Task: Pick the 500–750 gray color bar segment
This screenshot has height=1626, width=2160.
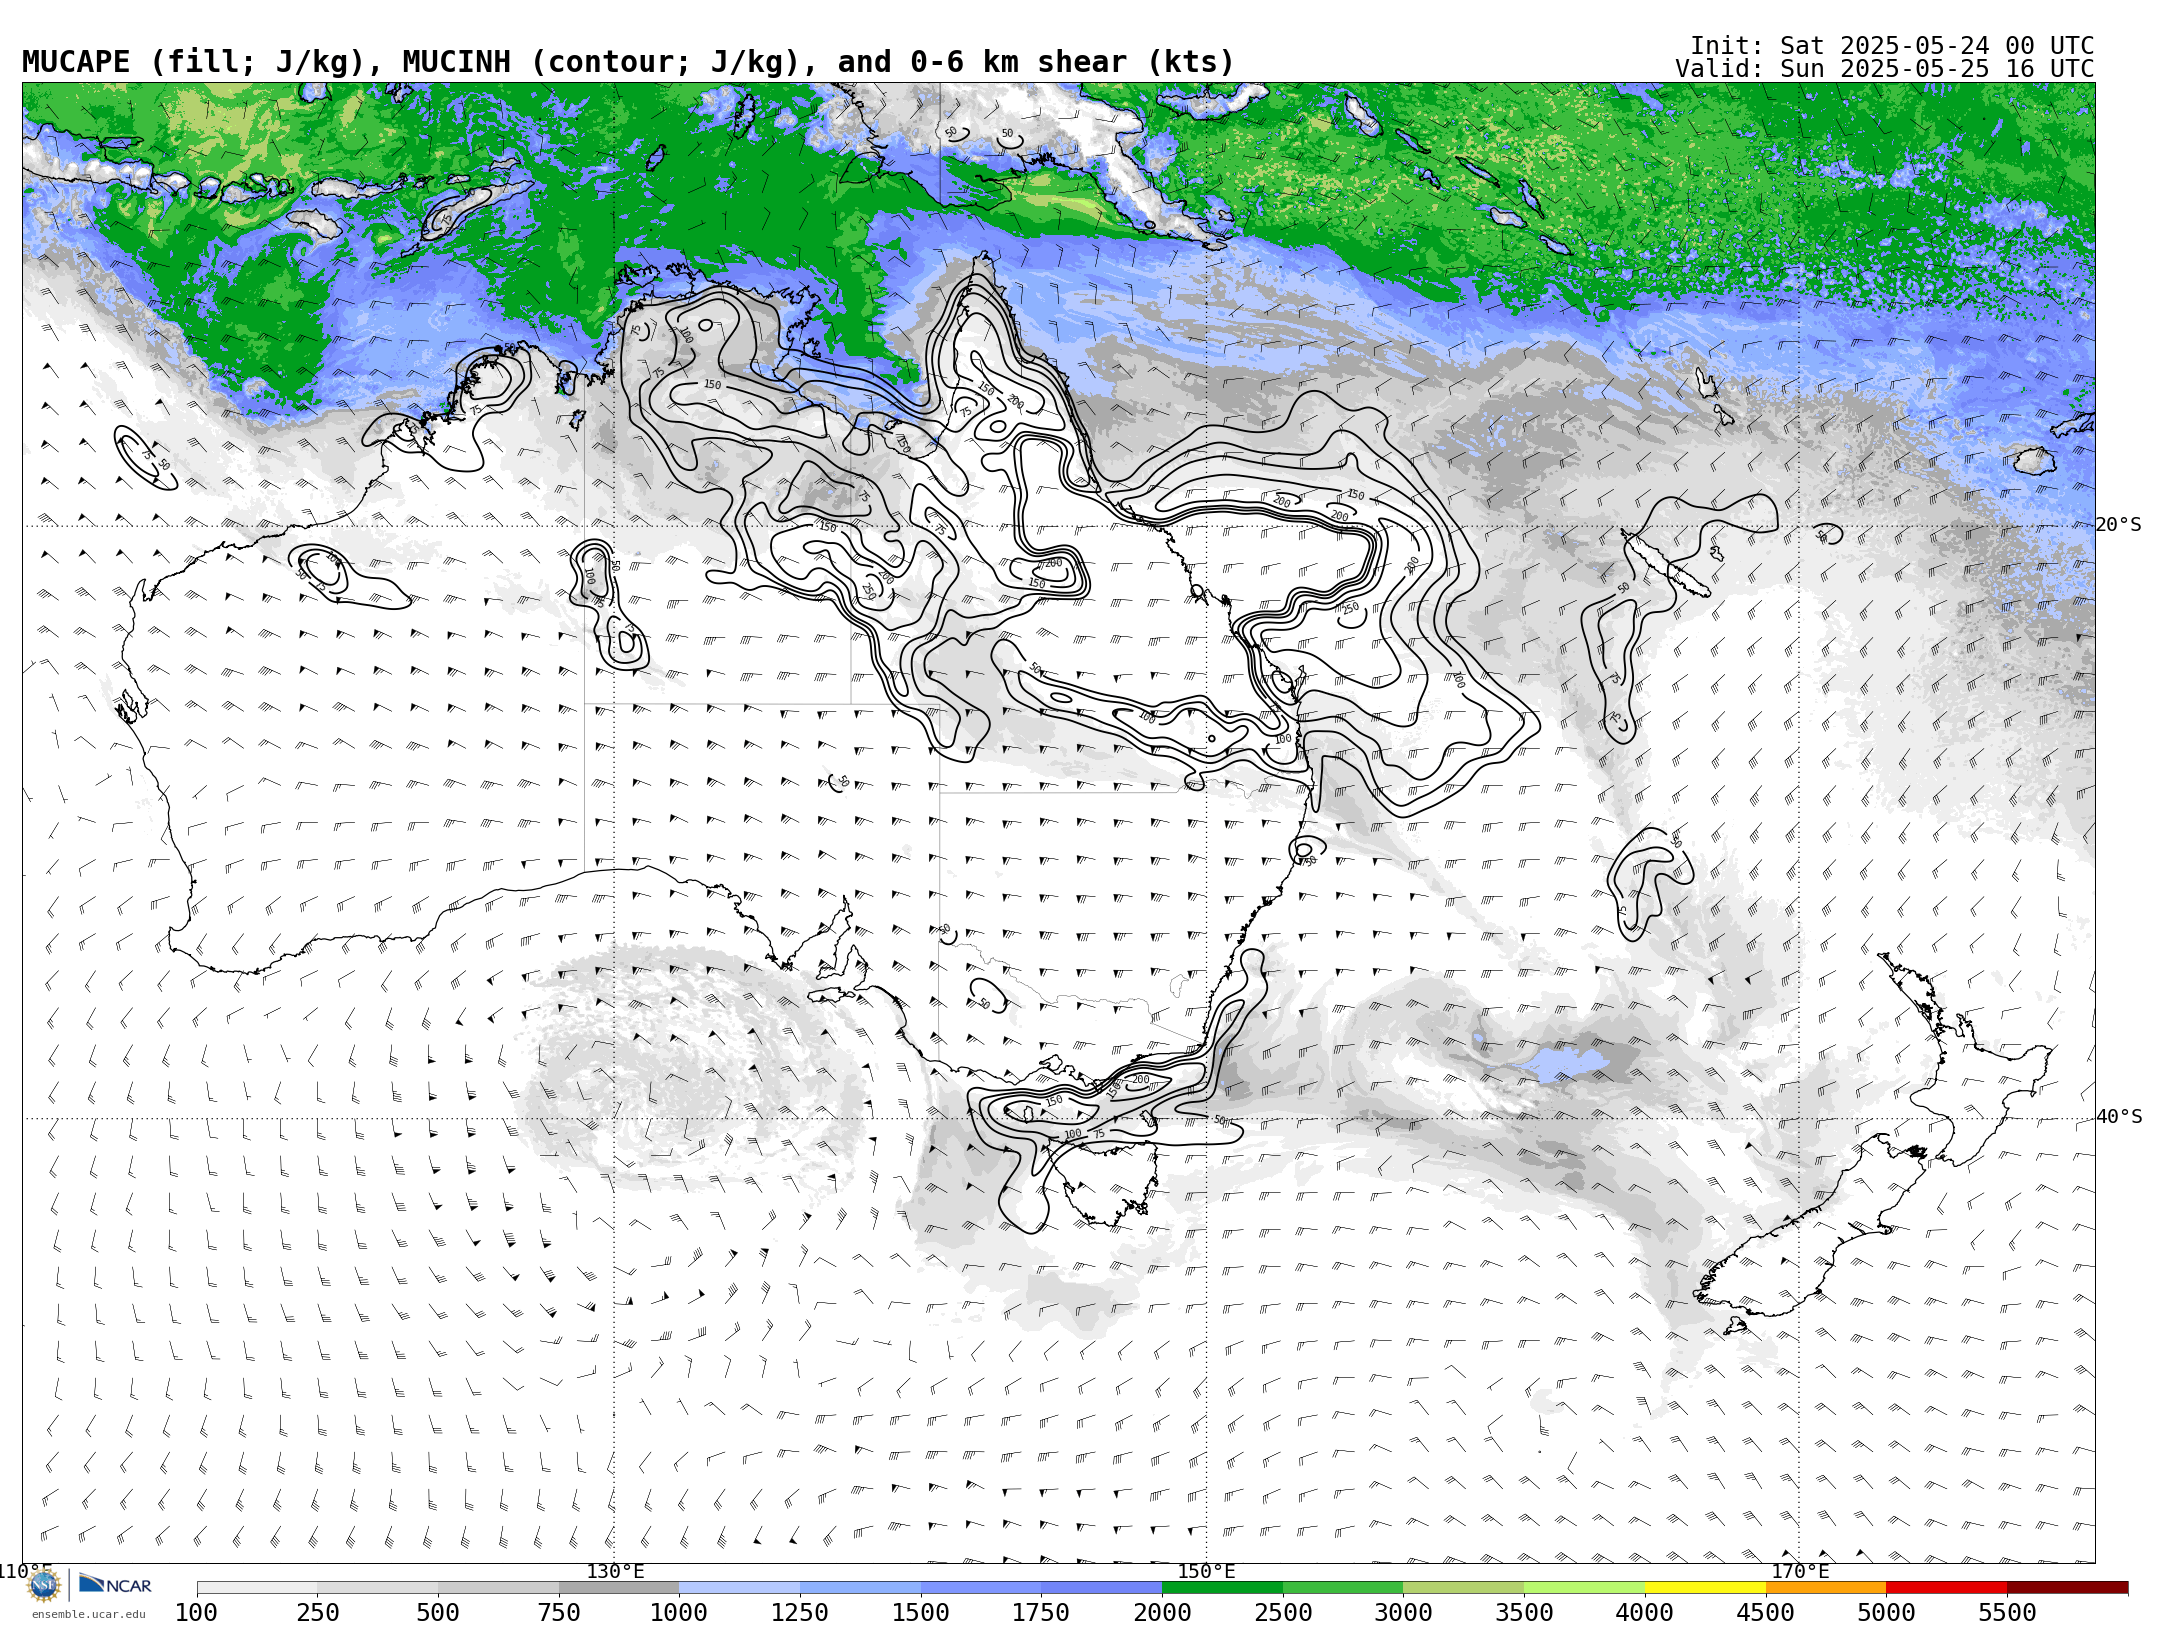Action: (x=498, y=1588)
